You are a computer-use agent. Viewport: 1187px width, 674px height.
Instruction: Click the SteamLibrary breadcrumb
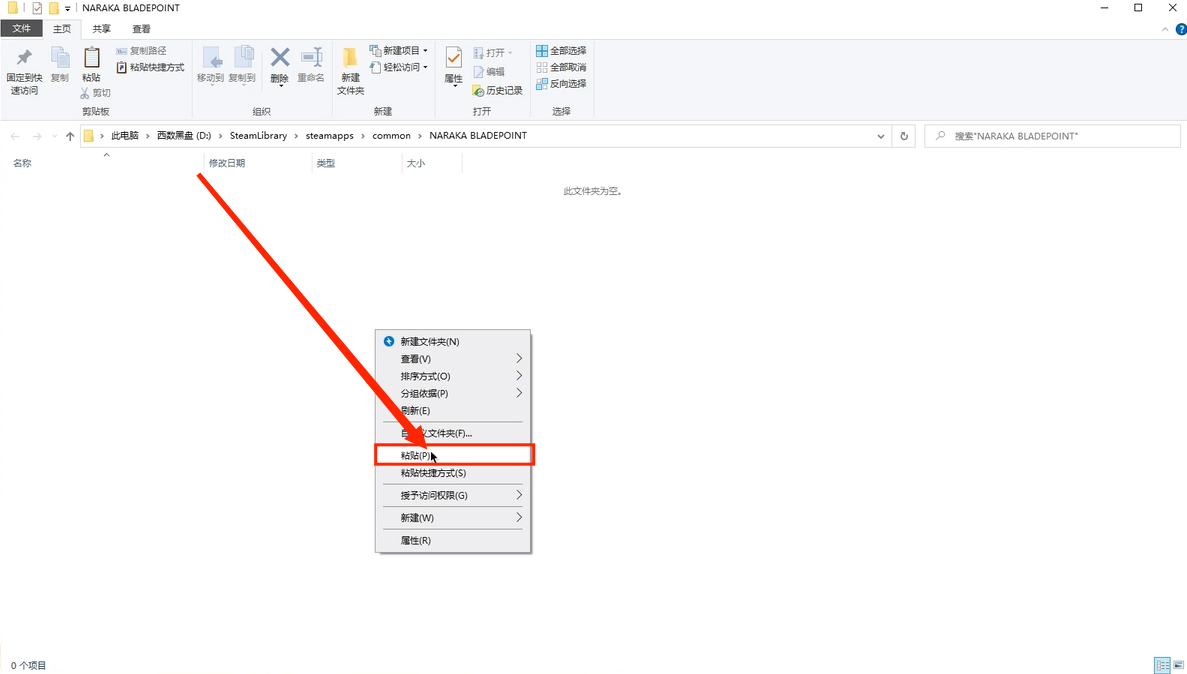tap(258, 136)
